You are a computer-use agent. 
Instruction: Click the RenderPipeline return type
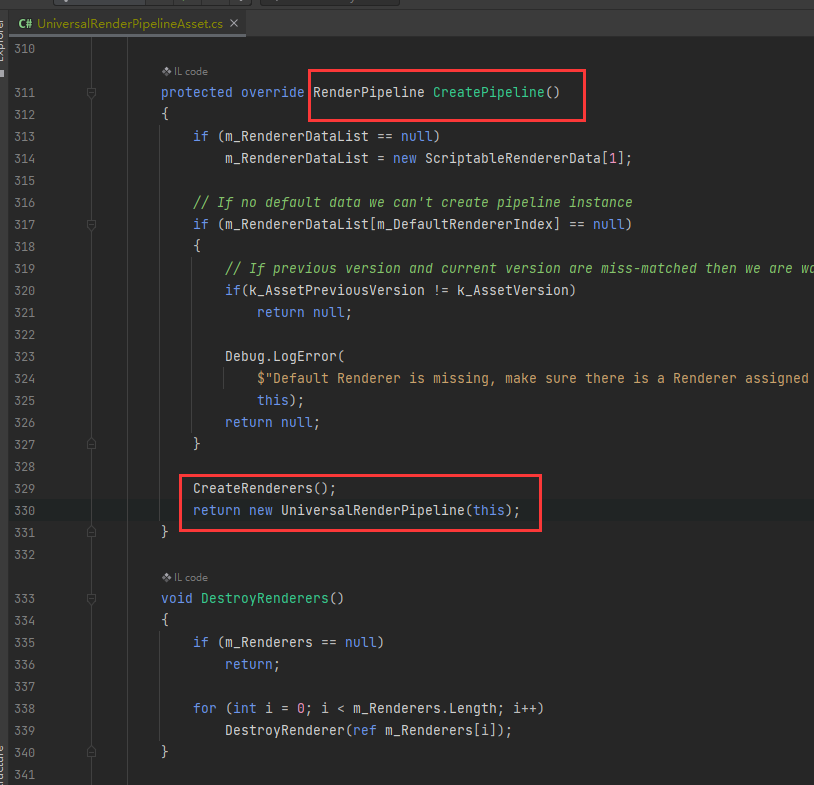point(369,92)
